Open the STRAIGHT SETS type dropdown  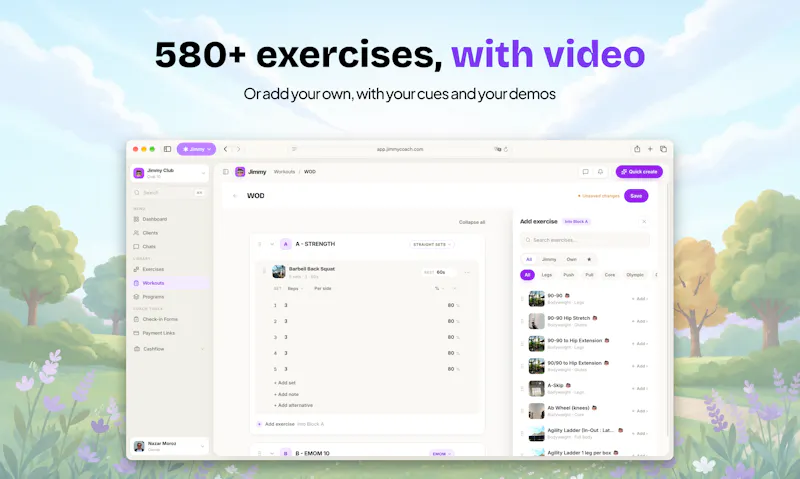(432, 245)
